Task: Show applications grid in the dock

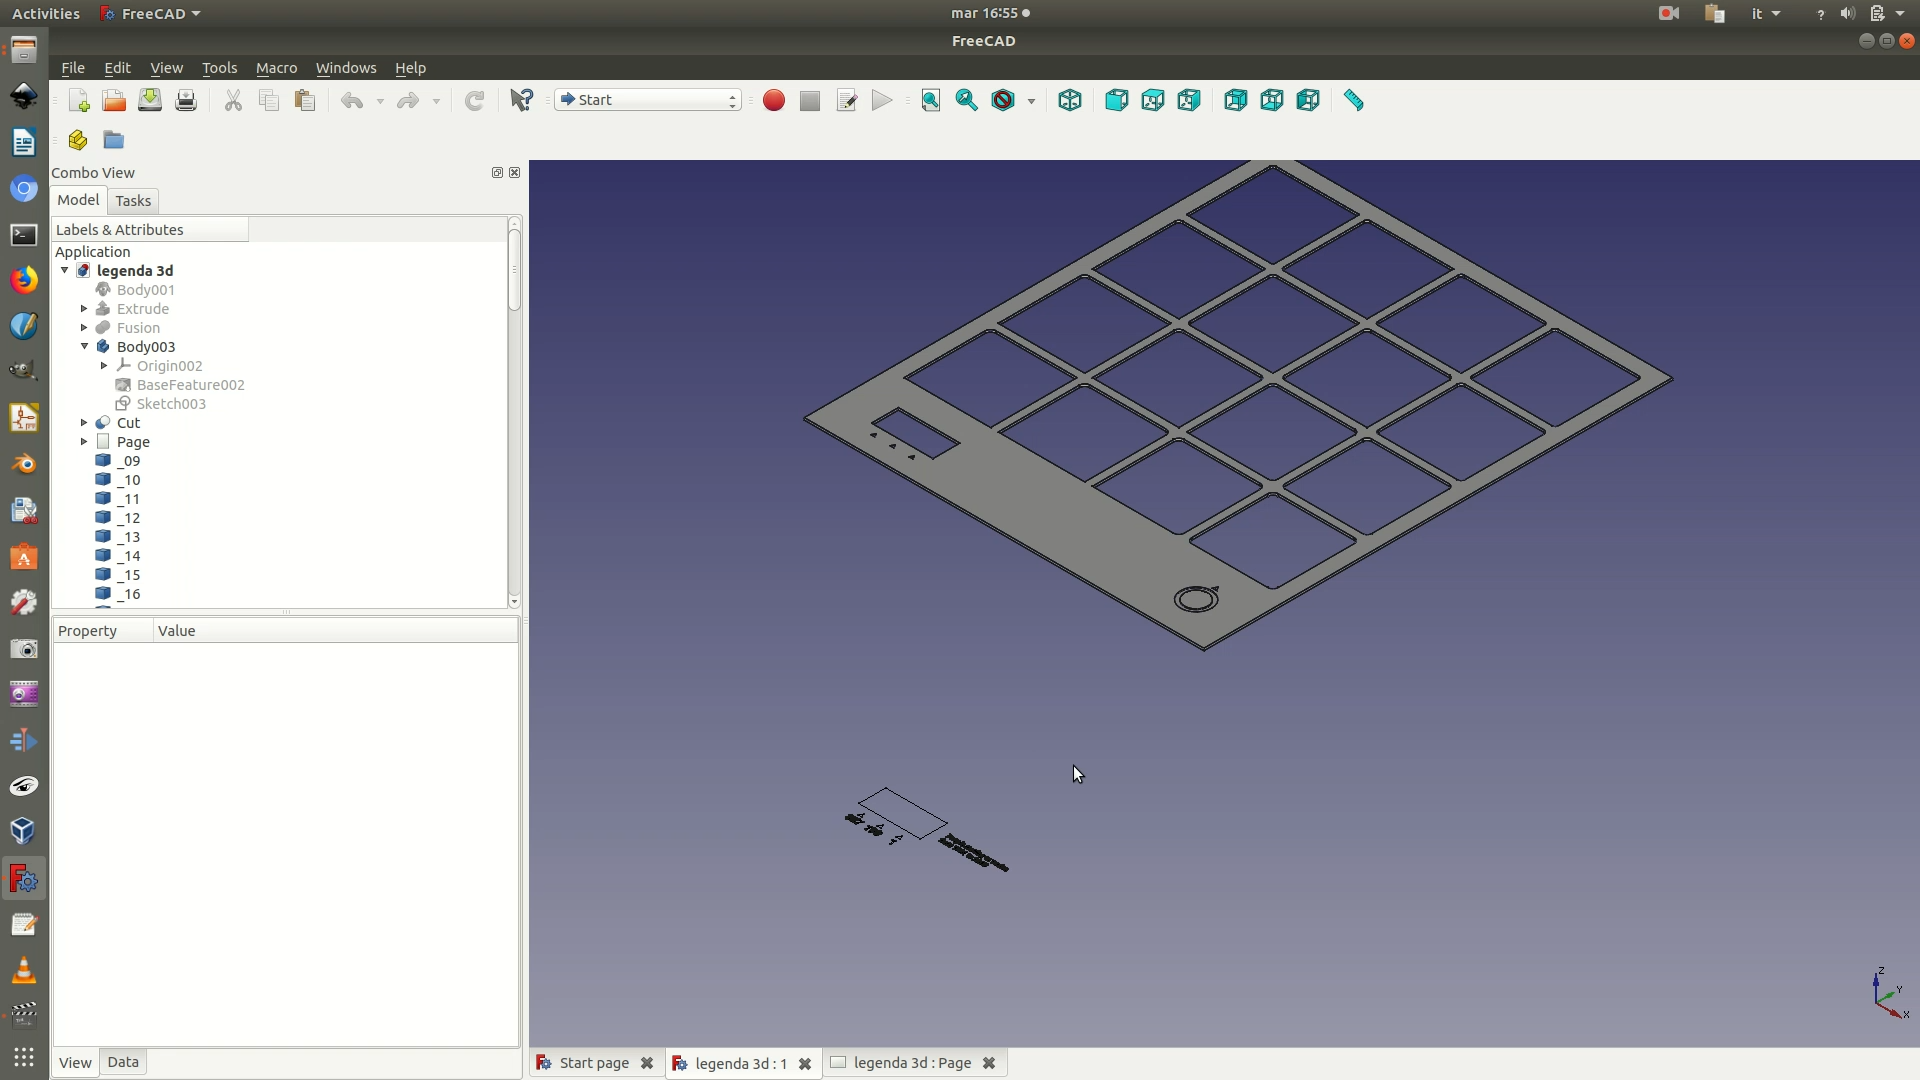Action: pyautogui.click(x=24, y=1057)
